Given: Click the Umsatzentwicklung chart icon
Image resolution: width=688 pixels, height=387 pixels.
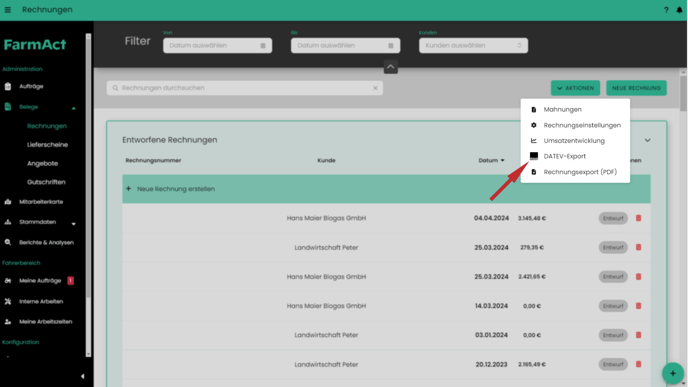Looking at the screenshot, I should pos(534,141).
